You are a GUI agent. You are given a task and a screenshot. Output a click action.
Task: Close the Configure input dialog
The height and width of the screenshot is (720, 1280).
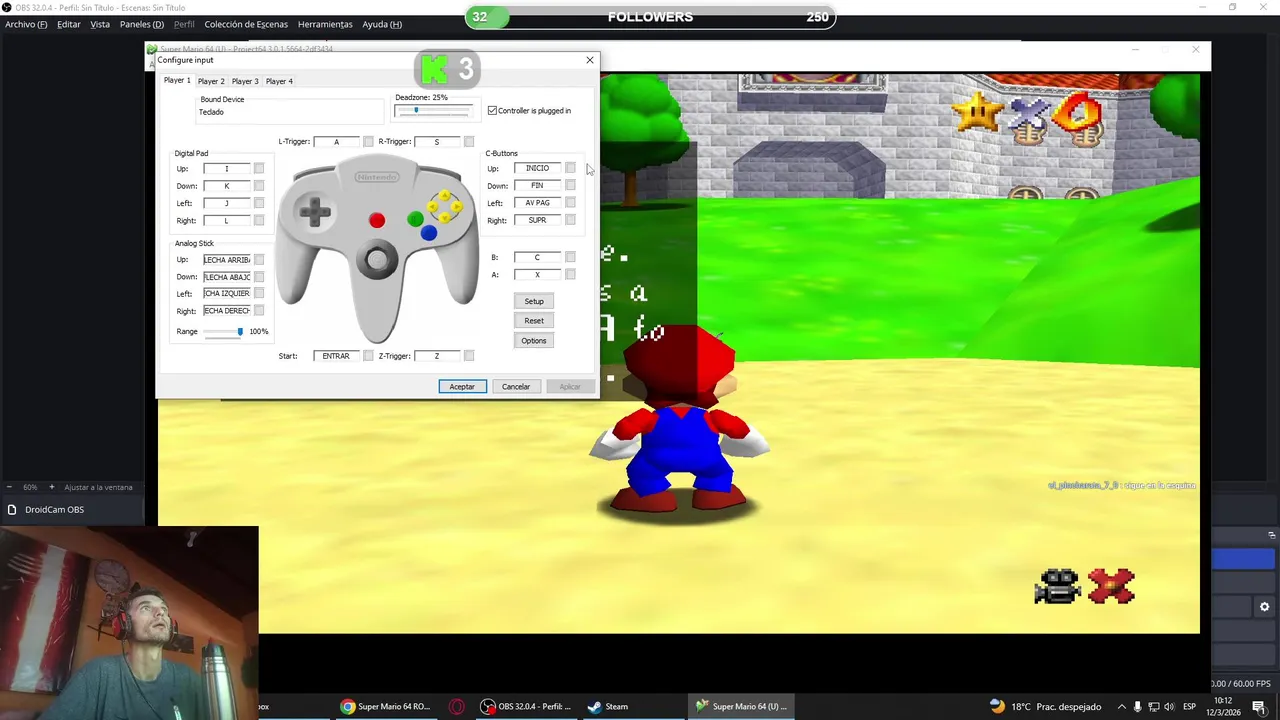590,60
